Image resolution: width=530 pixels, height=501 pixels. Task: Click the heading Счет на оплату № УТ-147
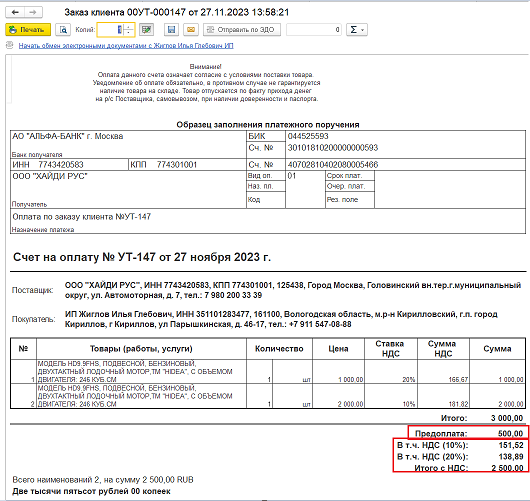142,257
